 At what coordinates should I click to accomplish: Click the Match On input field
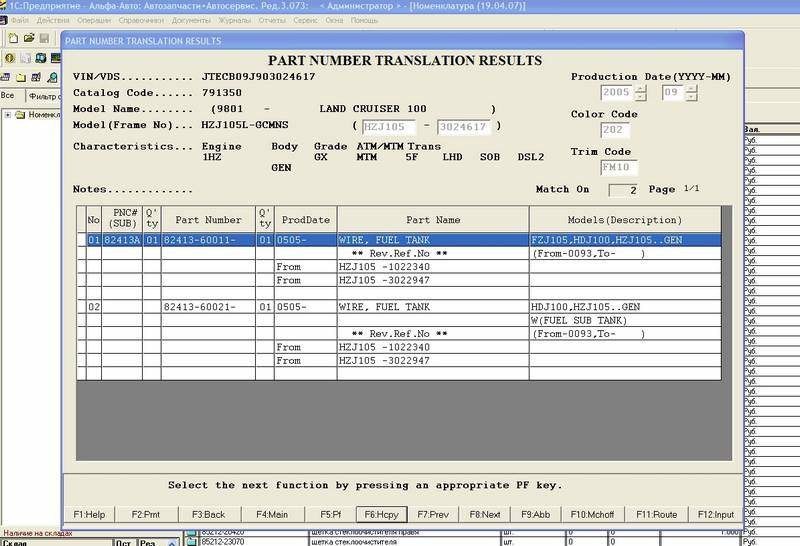coord(623,190)
